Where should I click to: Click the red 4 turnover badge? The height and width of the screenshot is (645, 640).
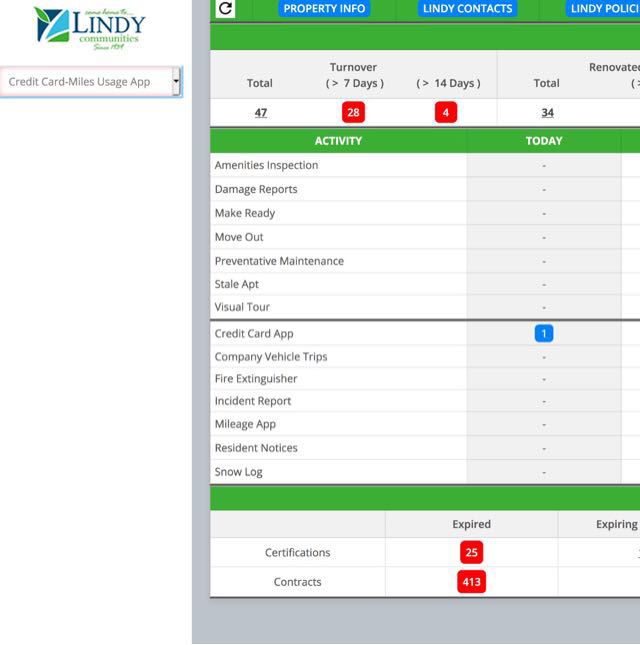tap(446, 113)
